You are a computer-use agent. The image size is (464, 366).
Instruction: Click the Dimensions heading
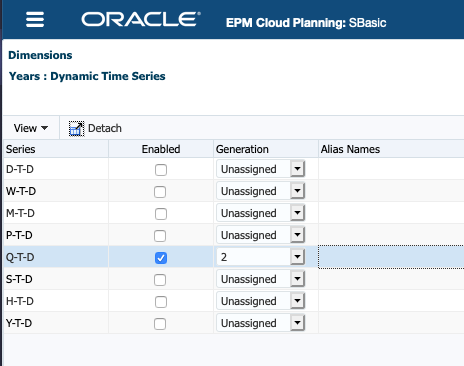click(x=40, y=55)
